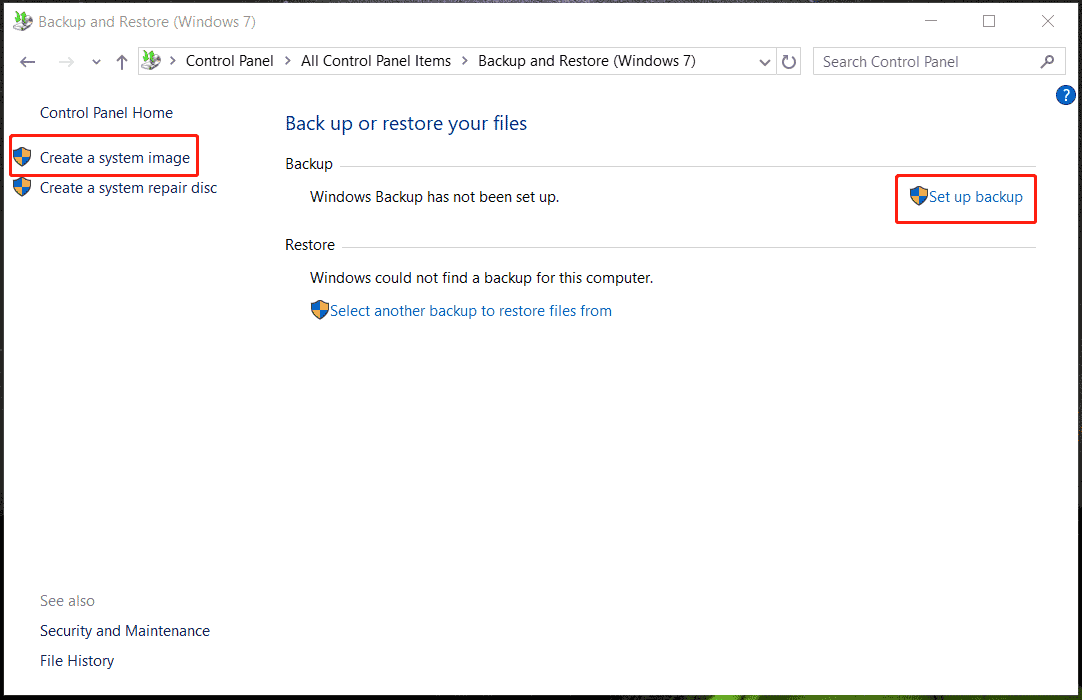Click the Forward navigation arrow
This screenshot has width=1082, height=700.
(66, 62)
